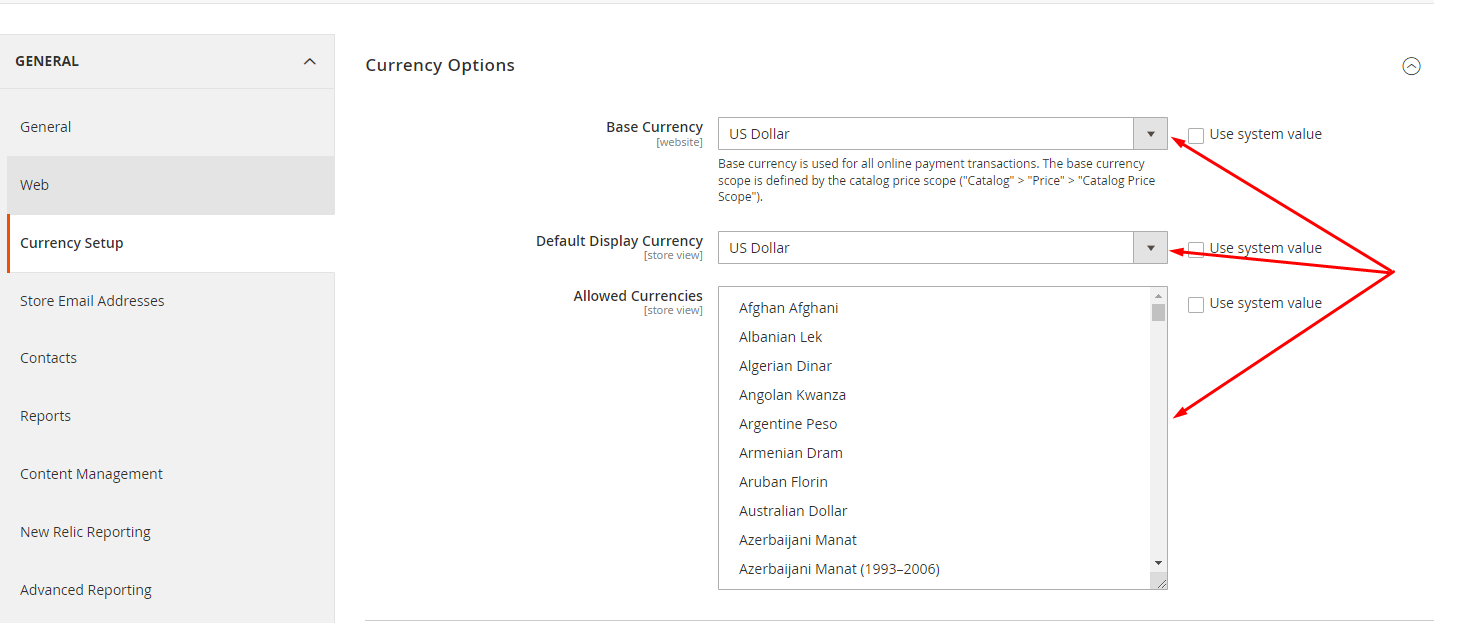This screenshot has width=1460, height=623.
Task: Select the Web settings section
Action: click(35, 184)
